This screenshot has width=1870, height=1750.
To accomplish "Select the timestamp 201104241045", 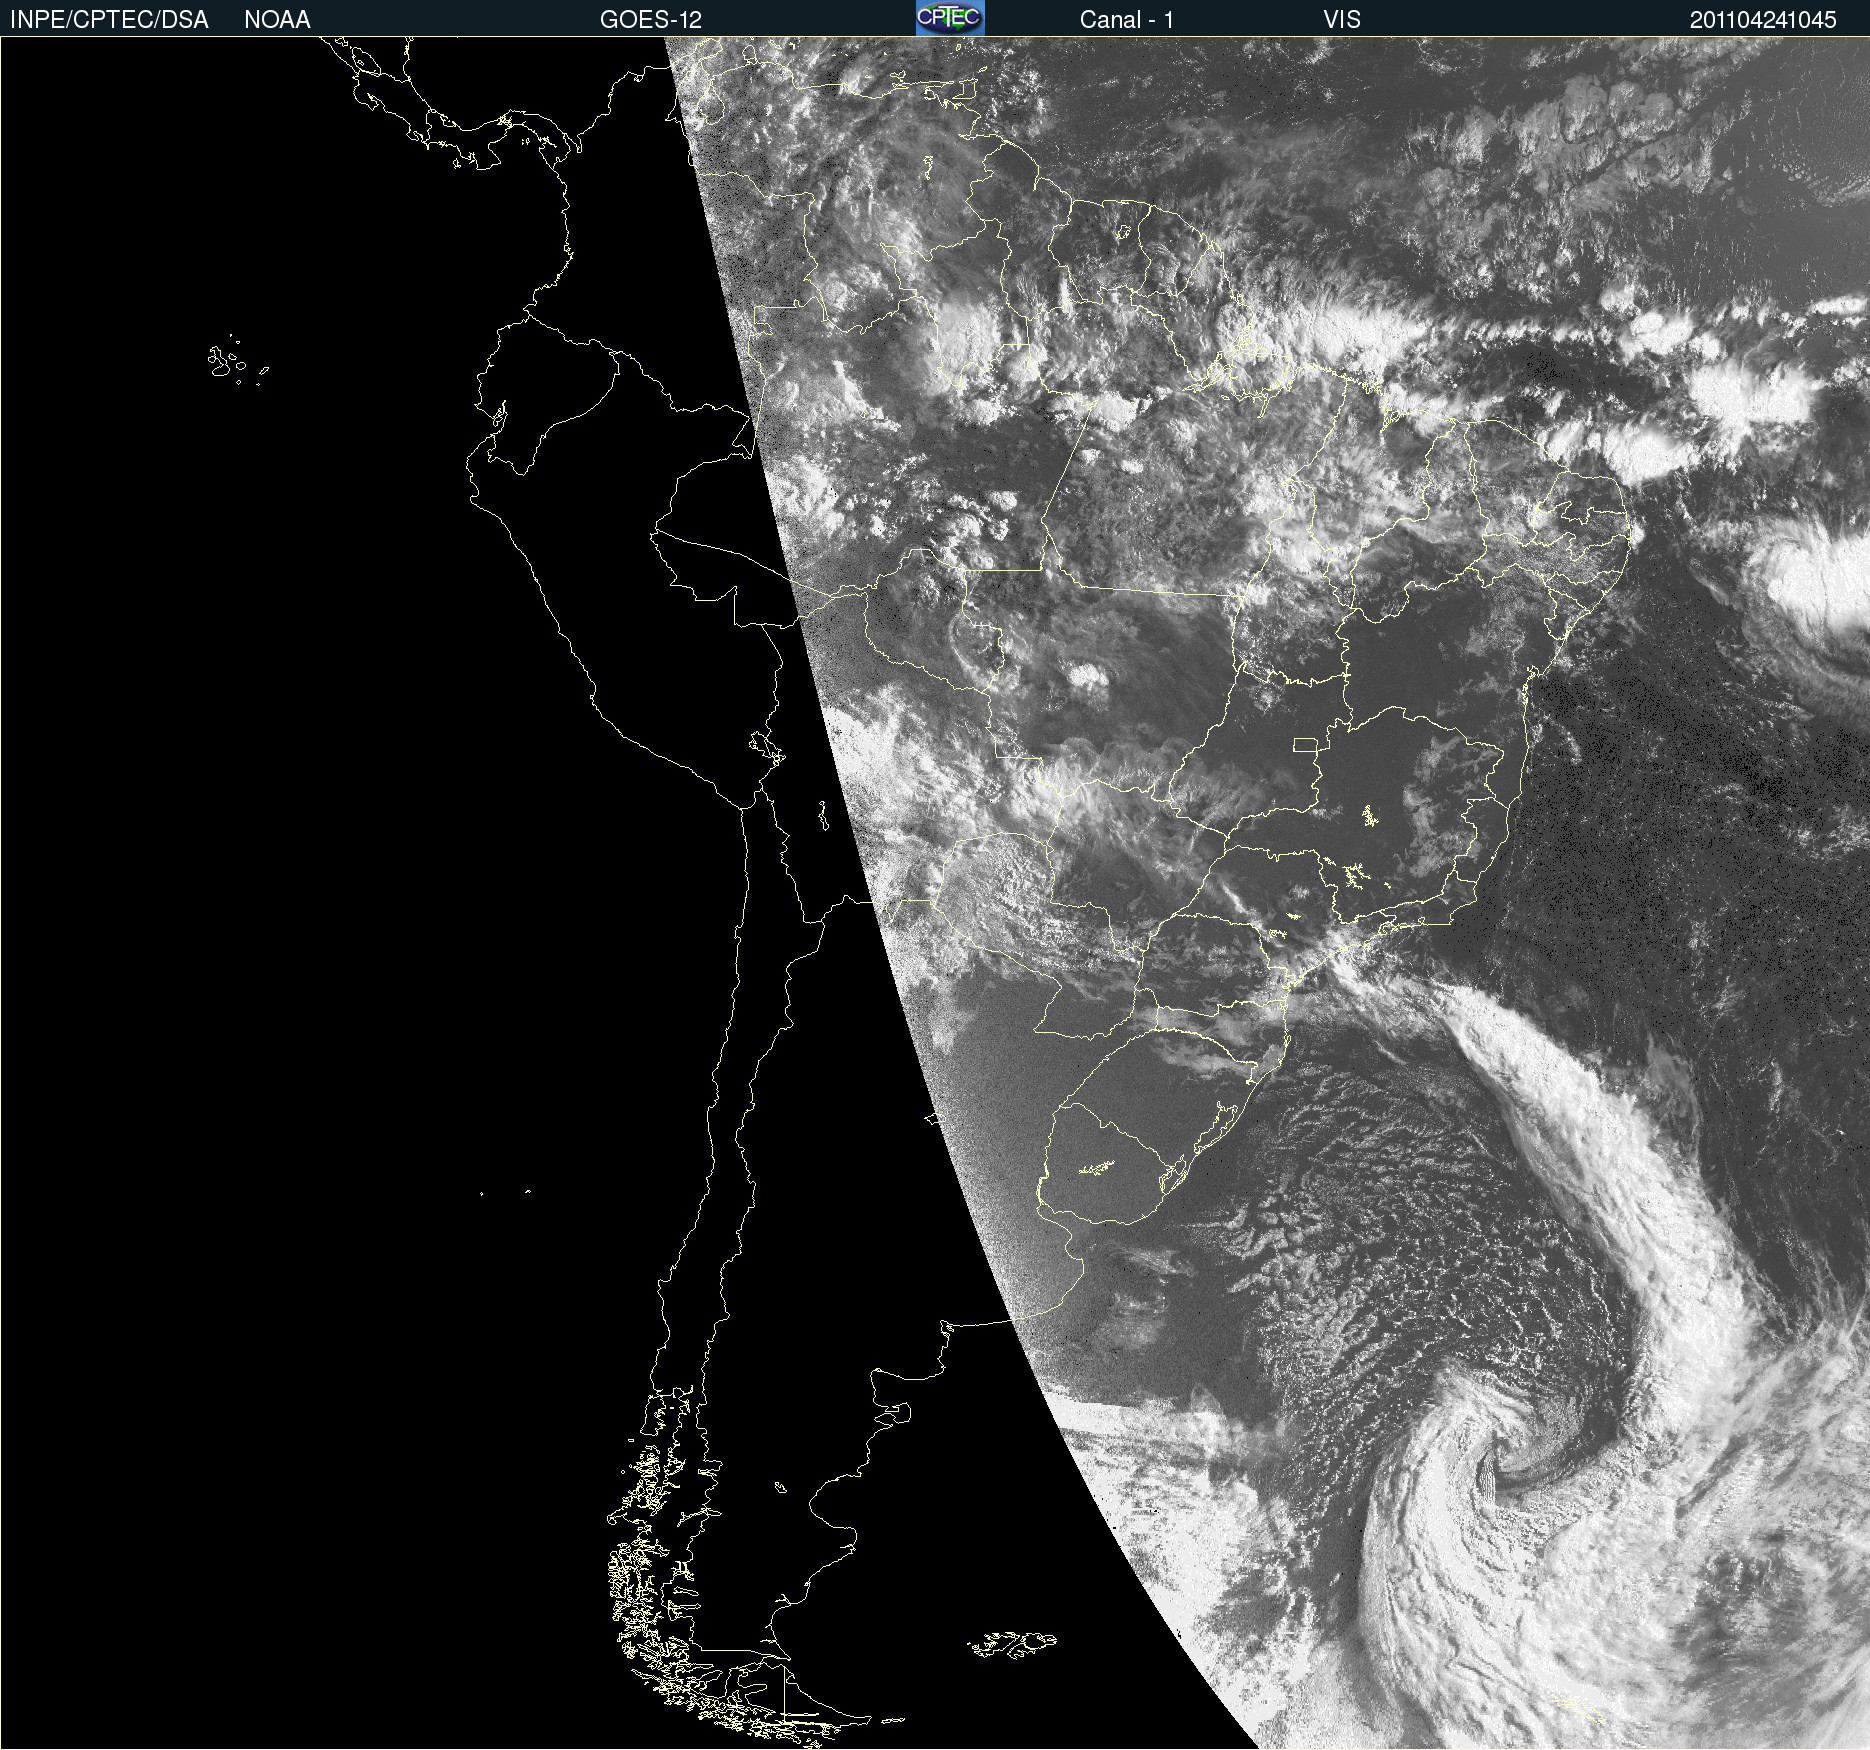I will tap(1763, 20).
